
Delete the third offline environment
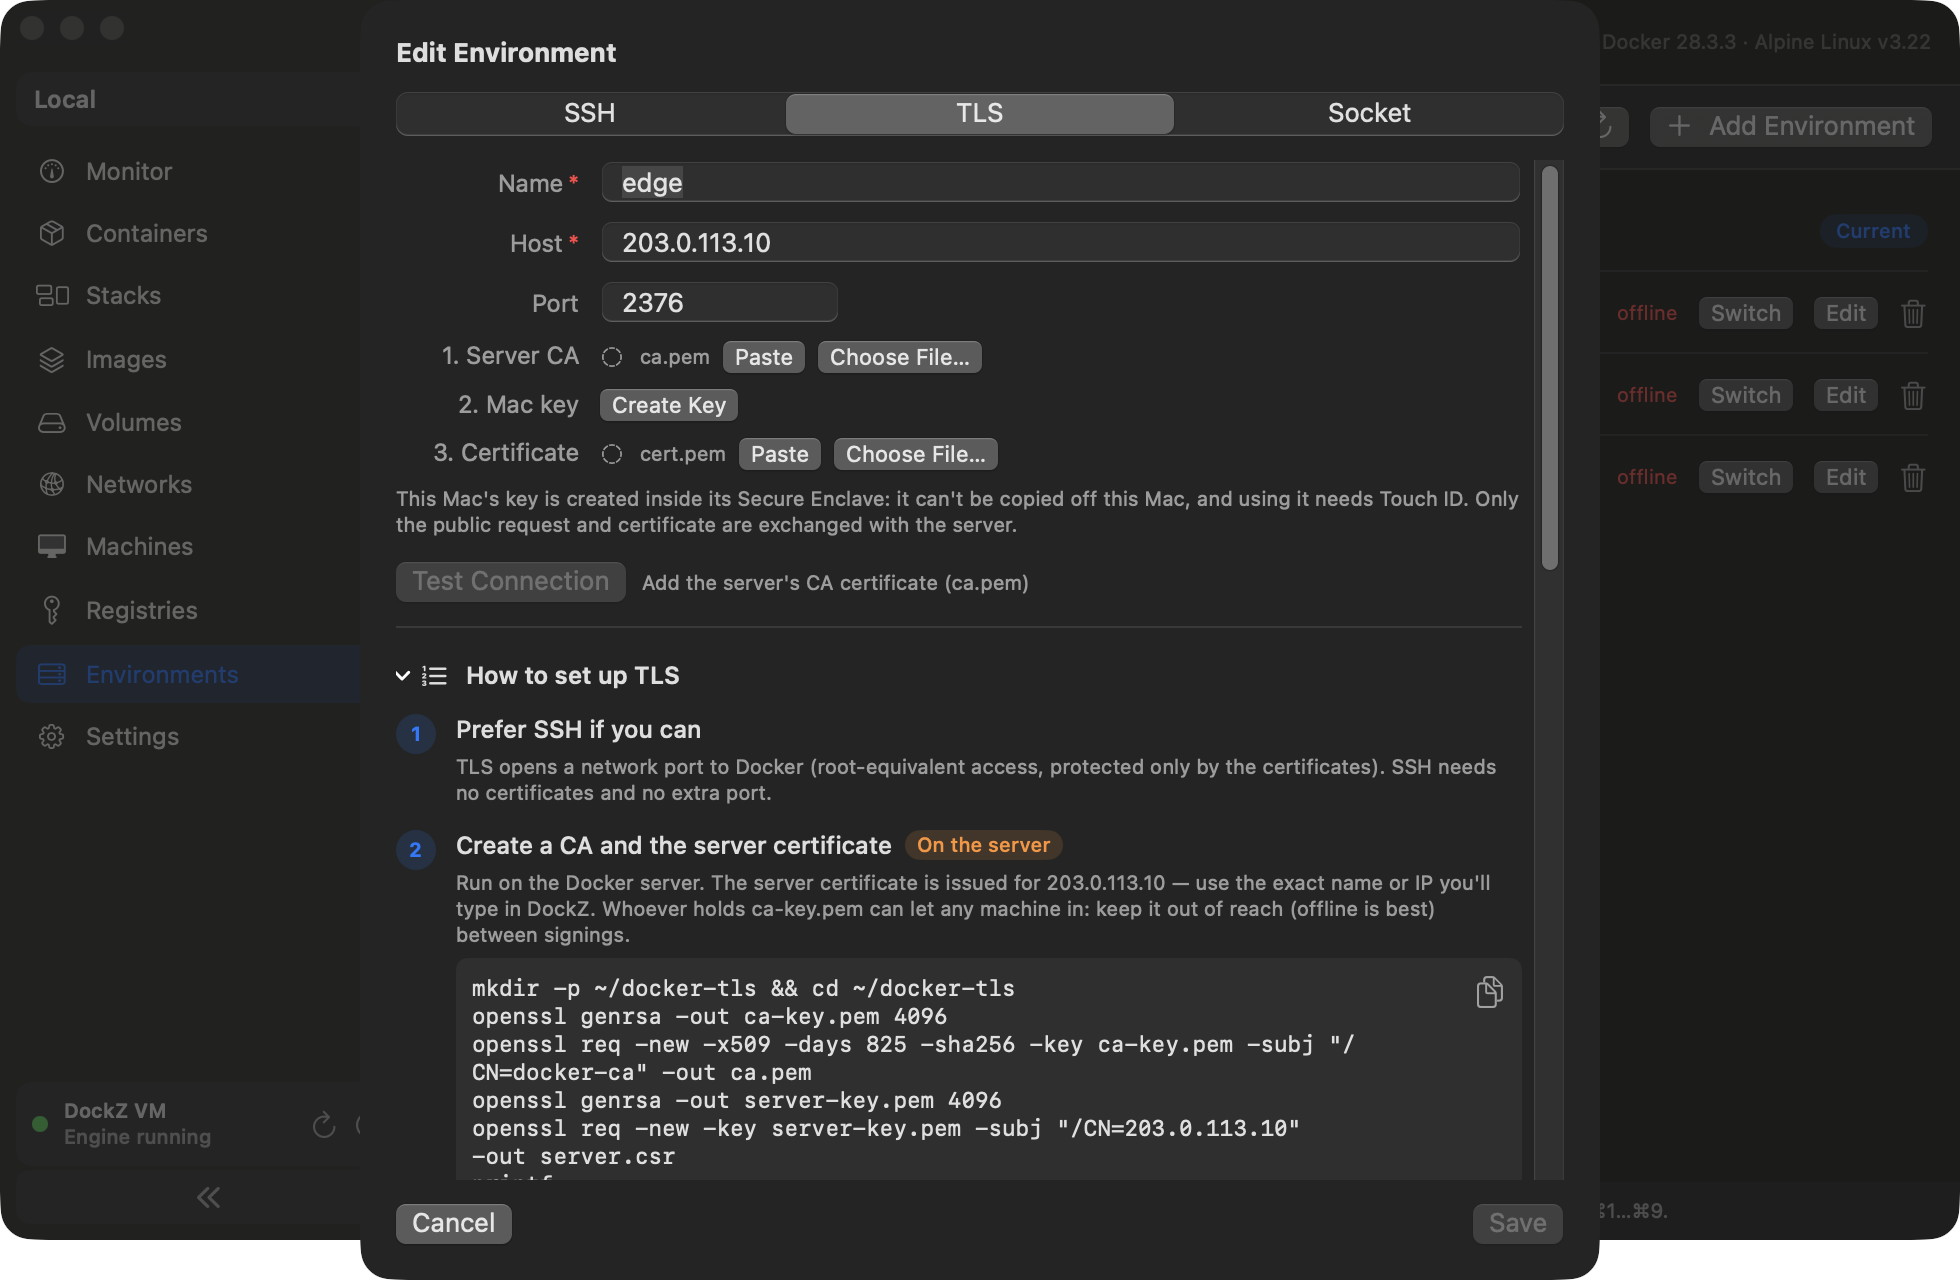click(x=1912, y=477)
